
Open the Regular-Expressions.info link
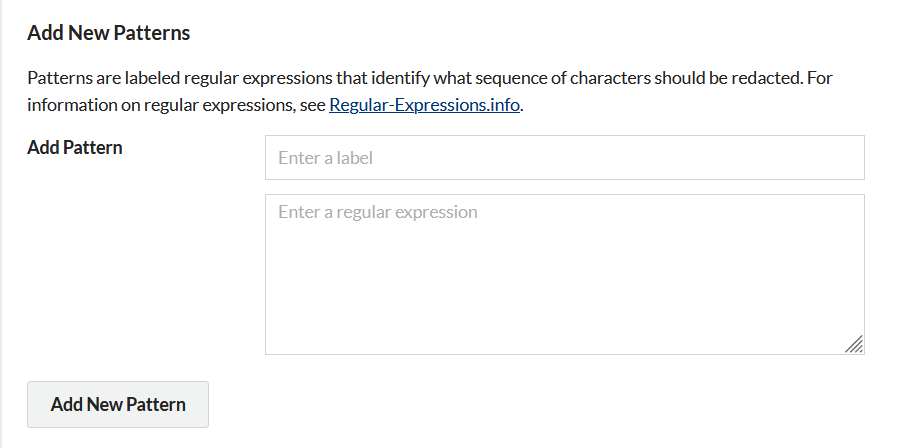click(424, 105)
